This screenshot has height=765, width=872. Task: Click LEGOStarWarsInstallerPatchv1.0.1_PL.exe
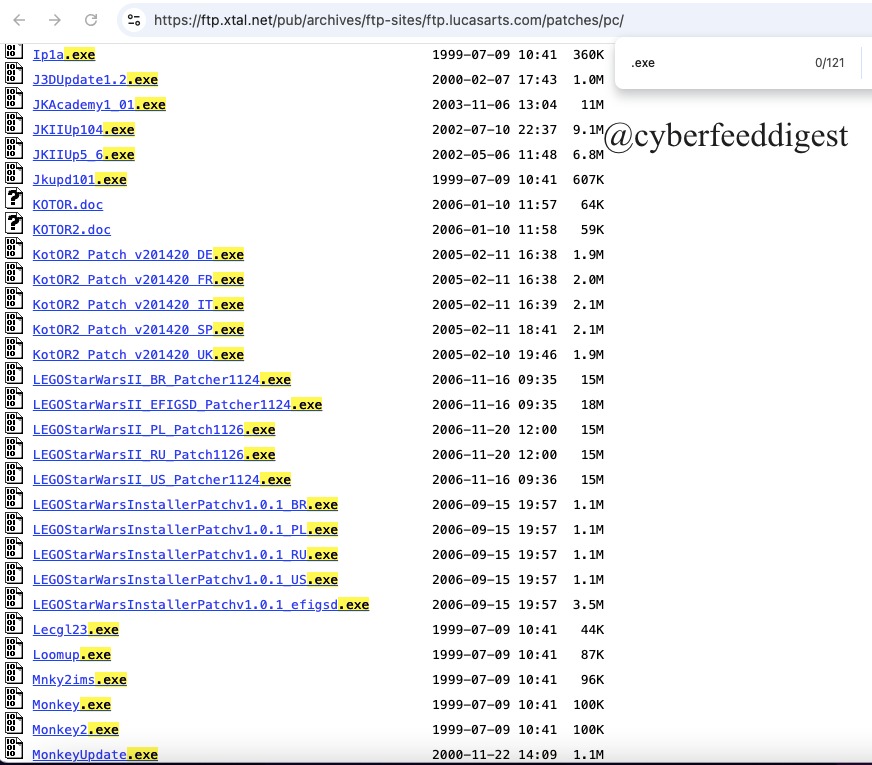click(185, 530)
